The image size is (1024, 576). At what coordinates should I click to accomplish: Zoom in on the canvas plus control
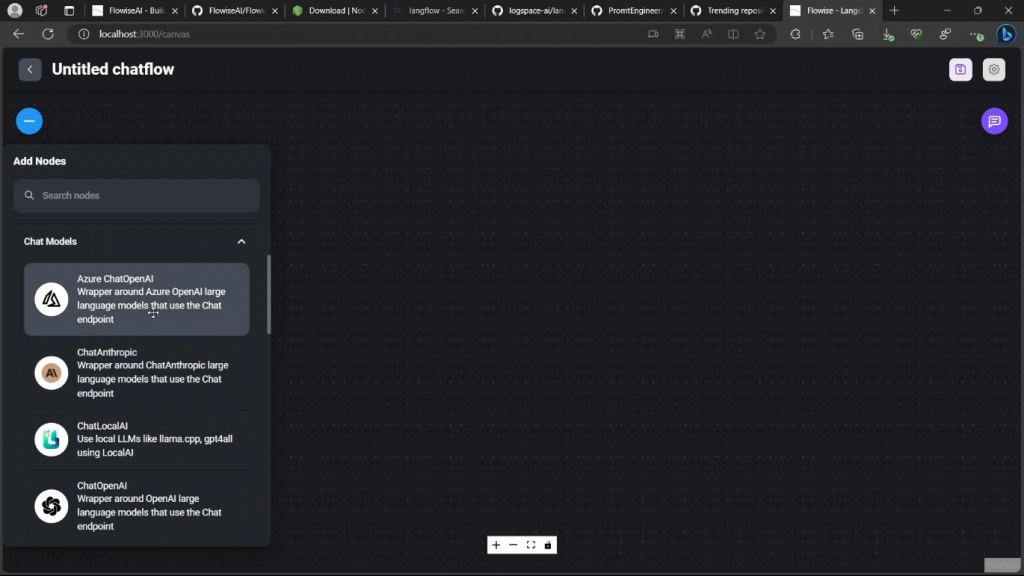496,545
